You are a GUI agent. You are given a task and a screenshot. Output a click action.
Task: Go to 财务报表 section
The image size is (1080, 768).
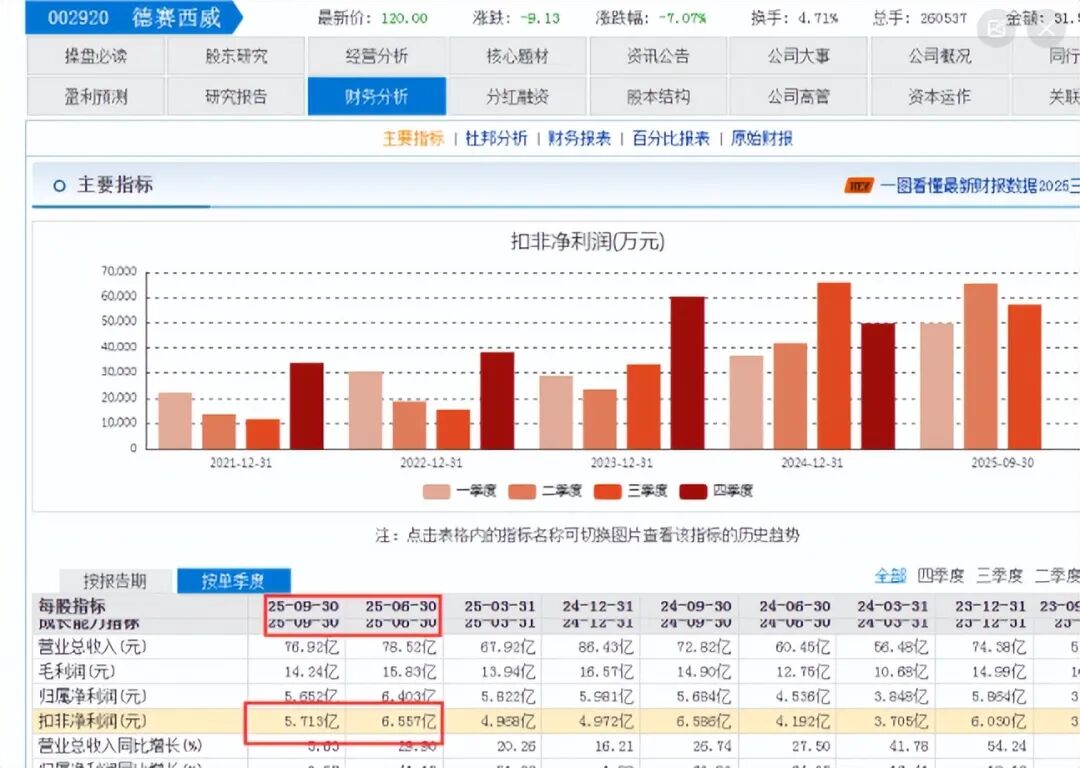[x=579, y=138]
